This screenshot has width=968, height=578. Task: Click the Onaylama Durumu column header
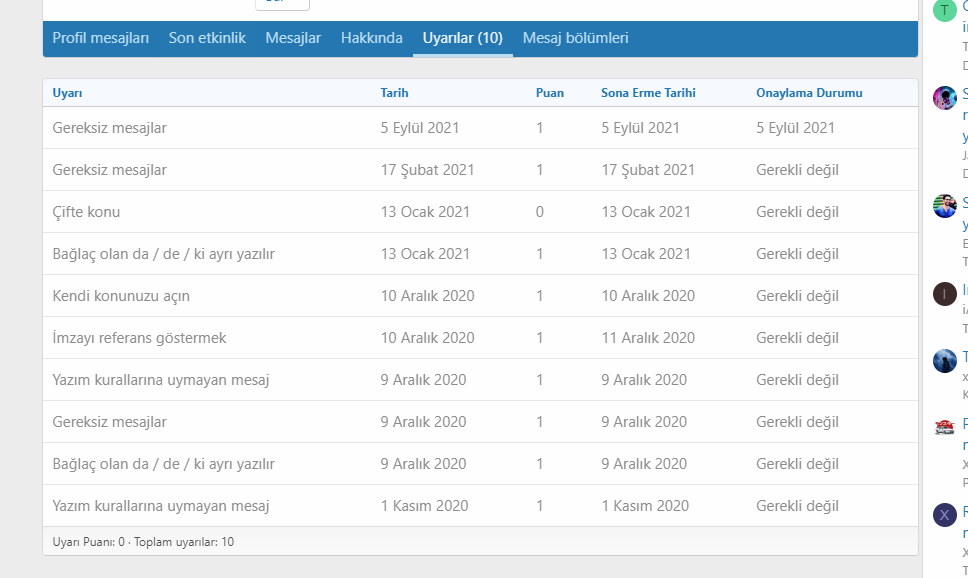[809, 93]
